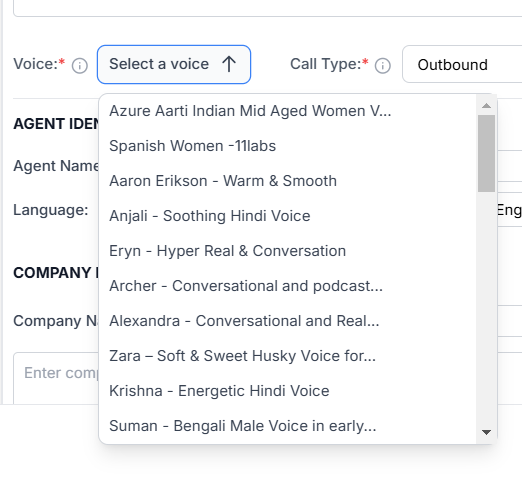Click the voice list scrollbar thumb

[486, 153]
